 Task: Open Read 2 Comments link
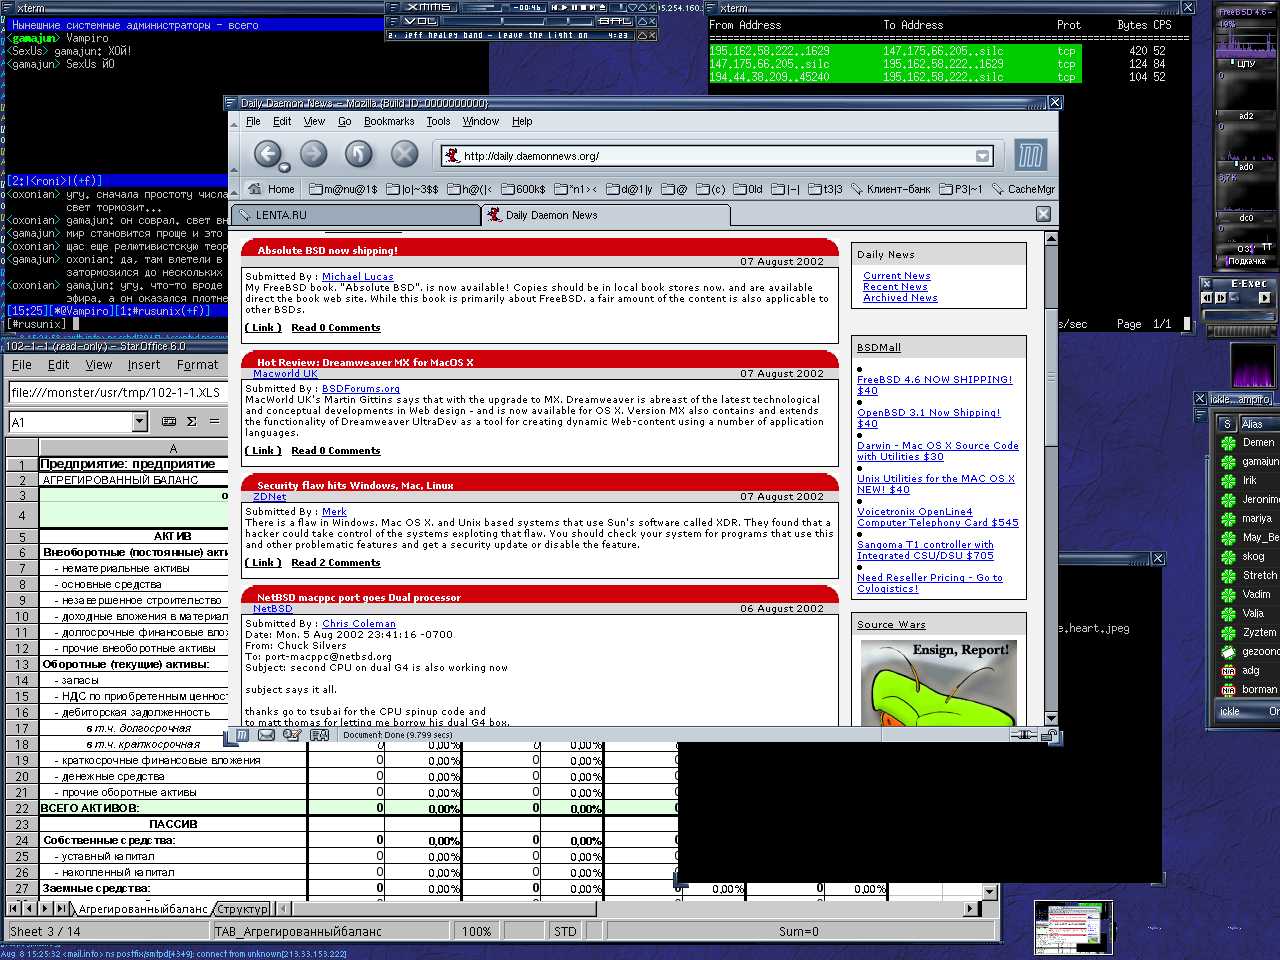(x=335, y=563)
